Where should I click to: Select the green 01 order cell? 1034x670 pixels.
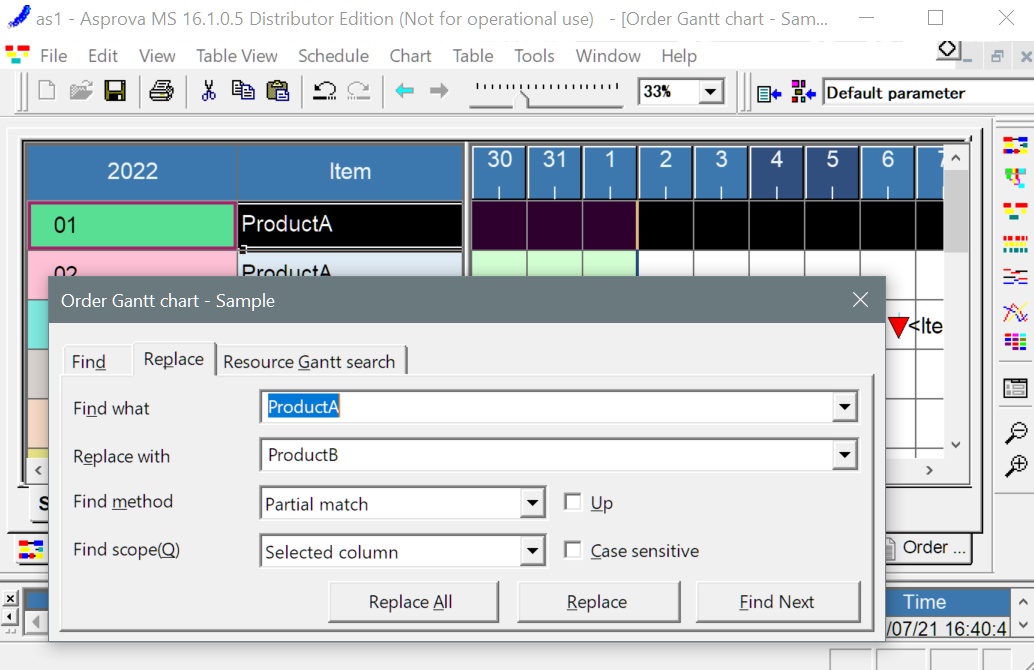[x=132, y=225]
